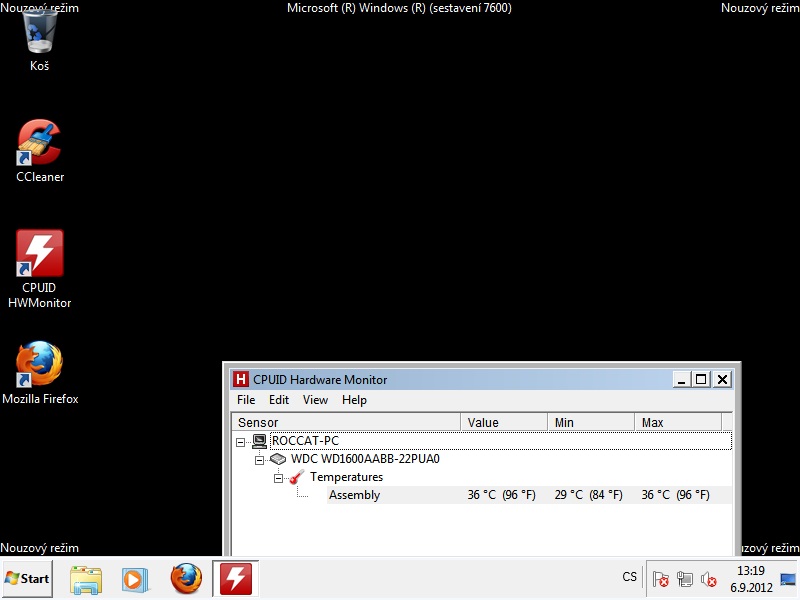
Task: Select the ROCCAT-PC computer icon
Action: coord(259,441)
